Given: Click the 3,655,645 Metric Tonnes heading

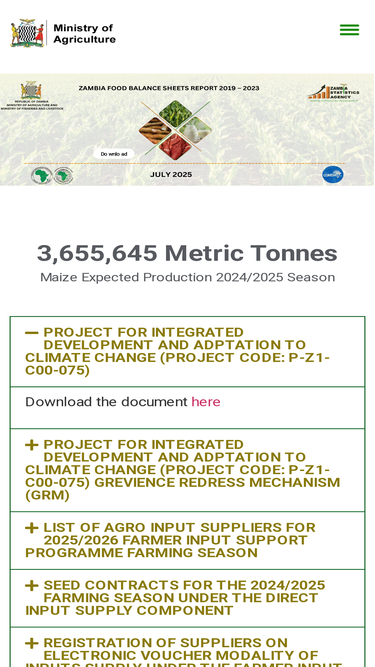Looking at the screenshot, I should (187, 254).
